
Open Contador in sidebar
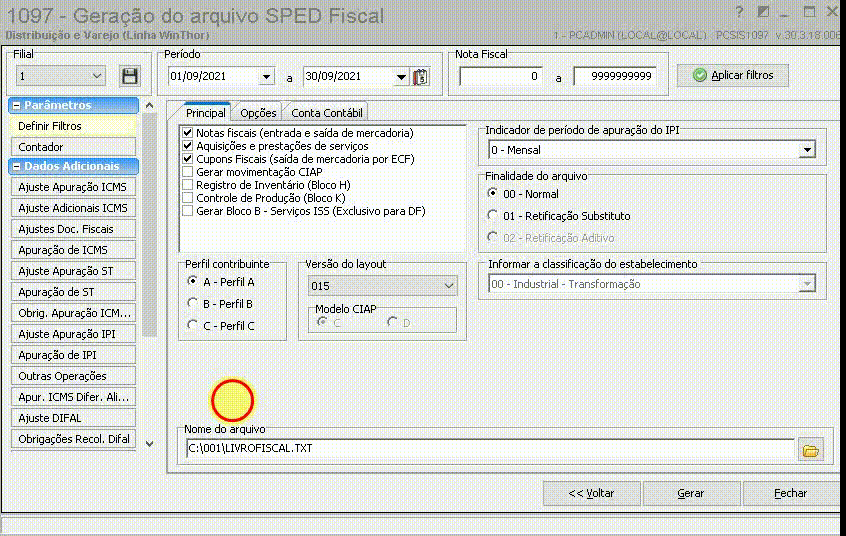pos(73,147)
